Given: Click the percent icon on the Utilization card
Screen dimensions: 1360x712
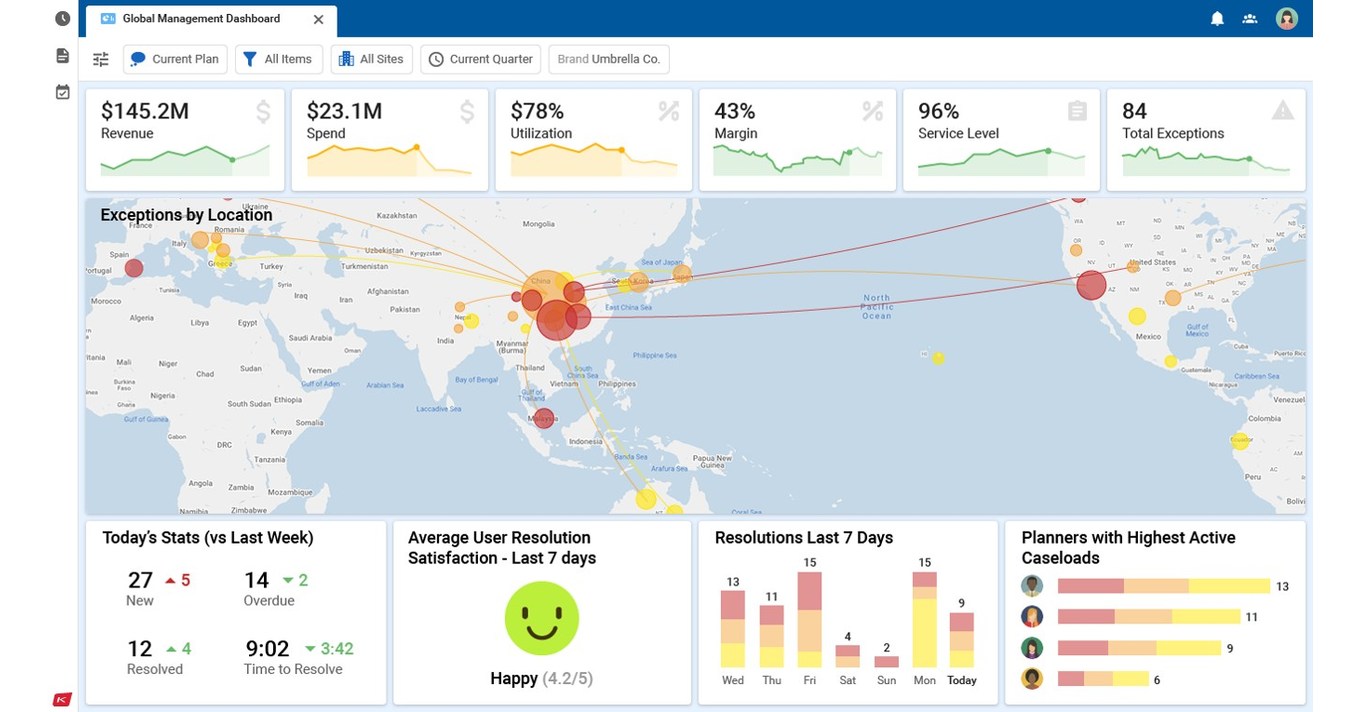Looking at the screenshot, I should pyautogui.click(x=669, y=111).
